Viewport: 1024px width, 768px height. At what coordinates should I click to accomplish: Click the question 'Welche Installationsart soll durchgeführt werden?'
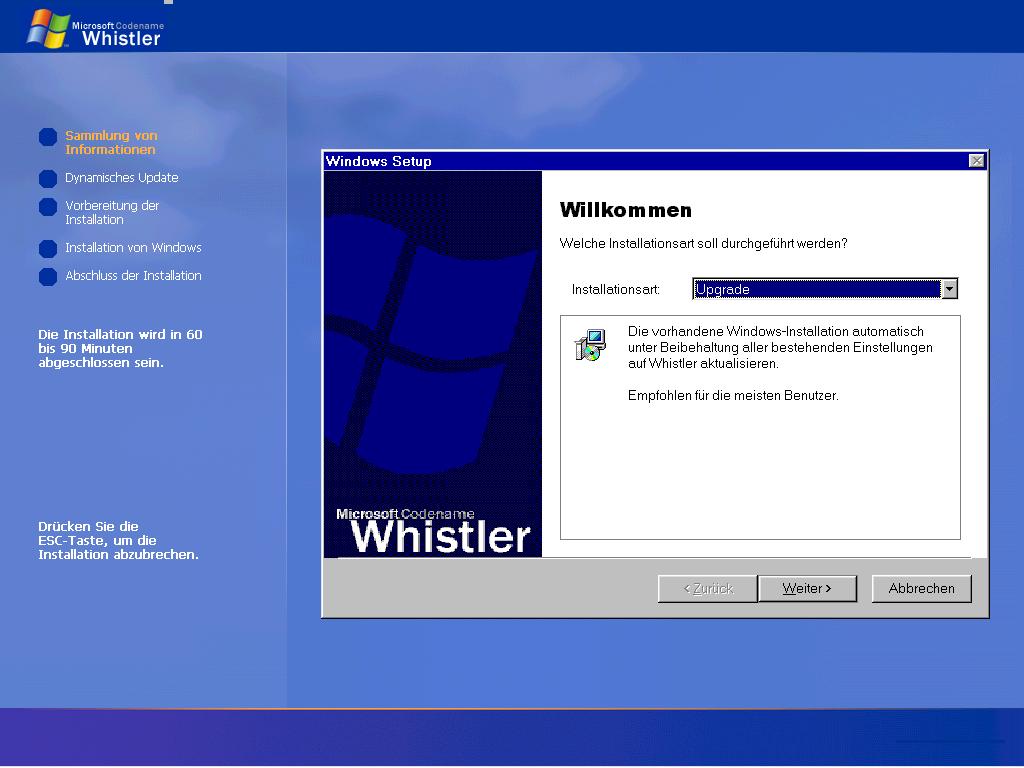(x=703, y=244)
